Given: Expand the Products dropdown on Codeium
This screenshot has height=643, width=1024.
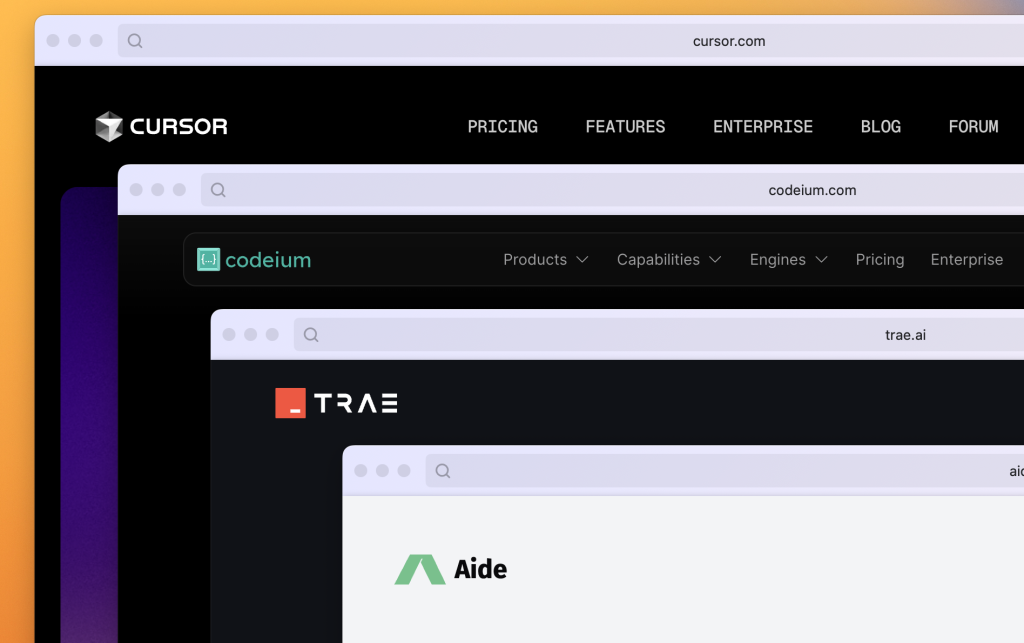Looking at the screenshot, I should 545,260.
